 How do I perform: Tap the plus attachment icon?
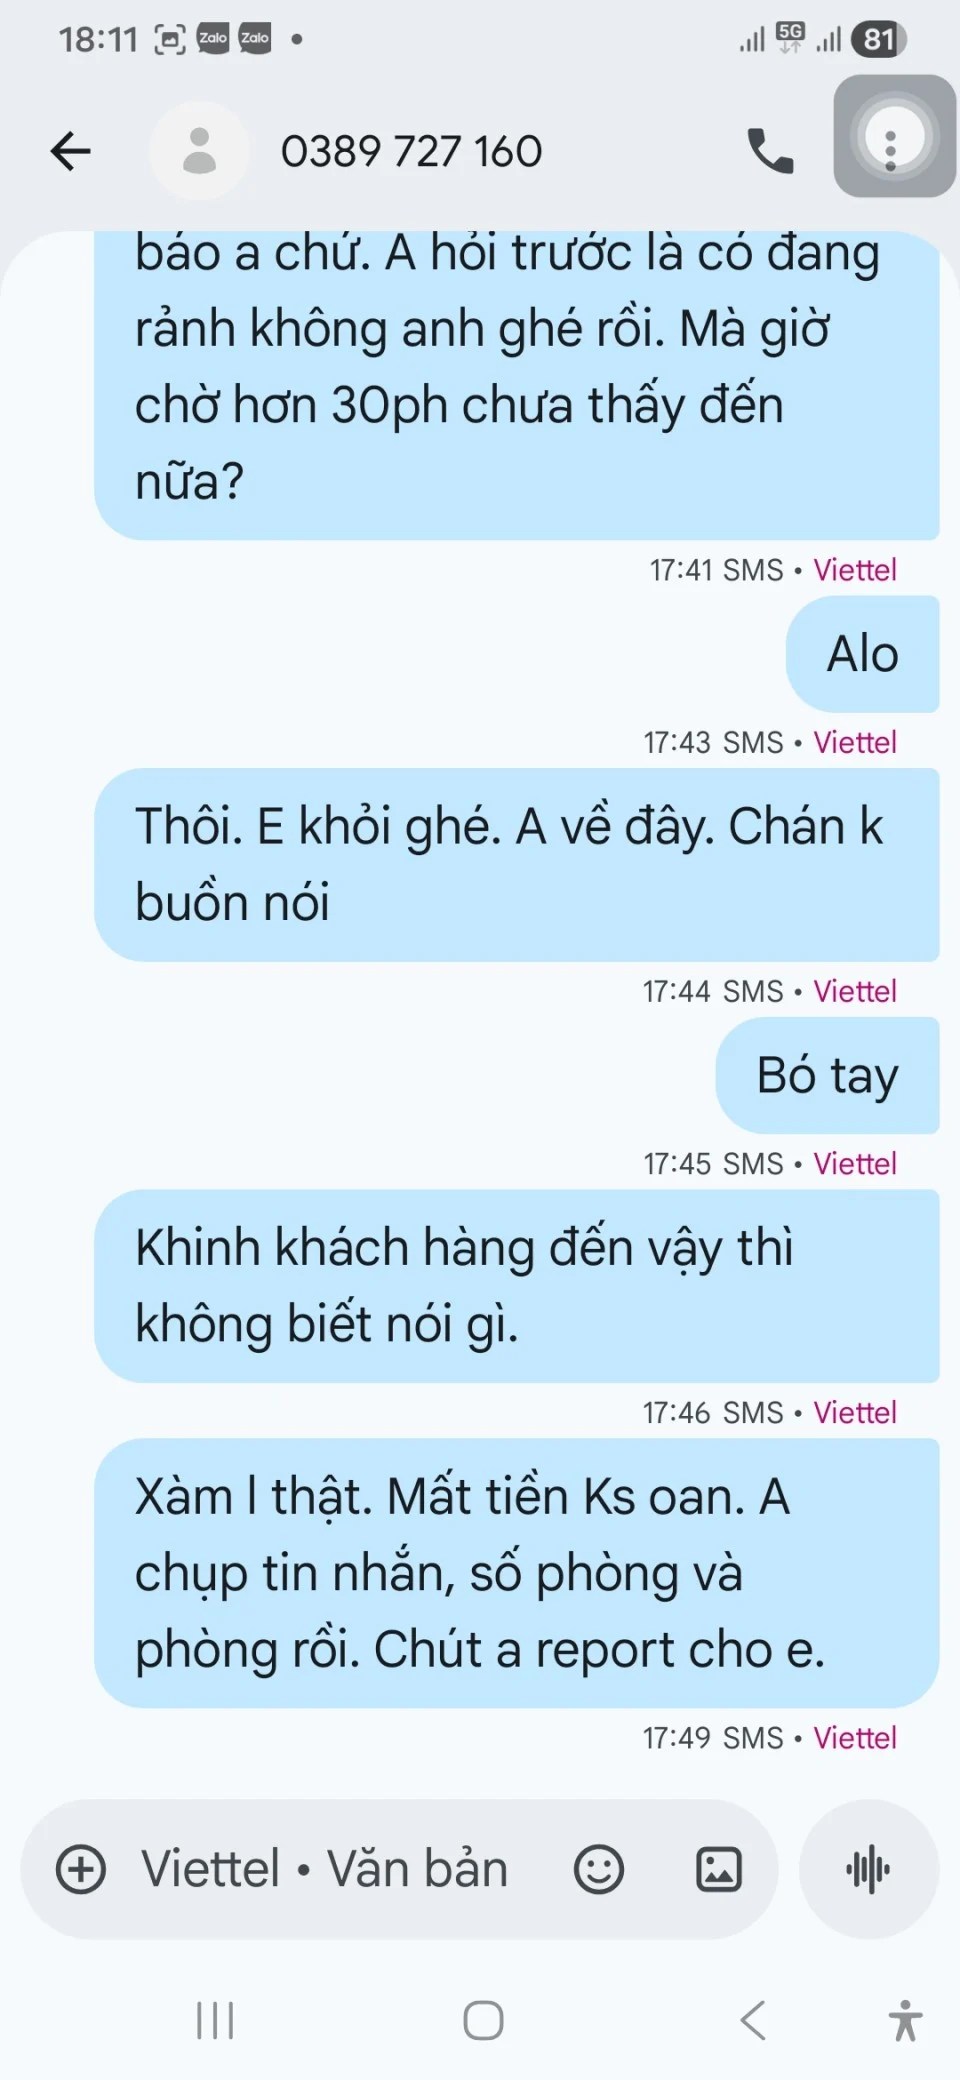pyautogui.click(x=81, y=1869)
